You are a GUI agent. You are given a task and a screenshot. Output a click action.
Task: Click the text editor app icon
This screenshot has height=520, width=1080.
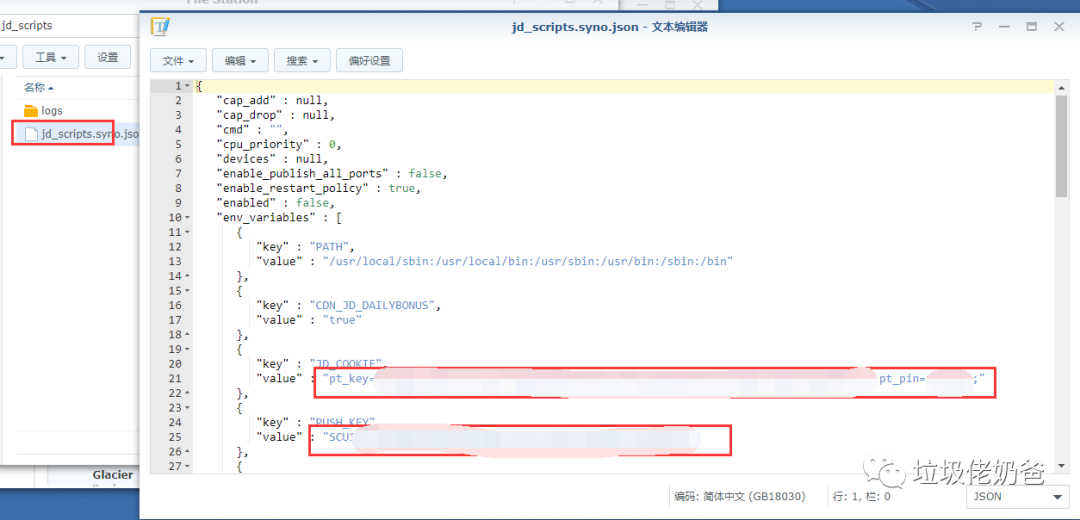click(x=161, y=27)
